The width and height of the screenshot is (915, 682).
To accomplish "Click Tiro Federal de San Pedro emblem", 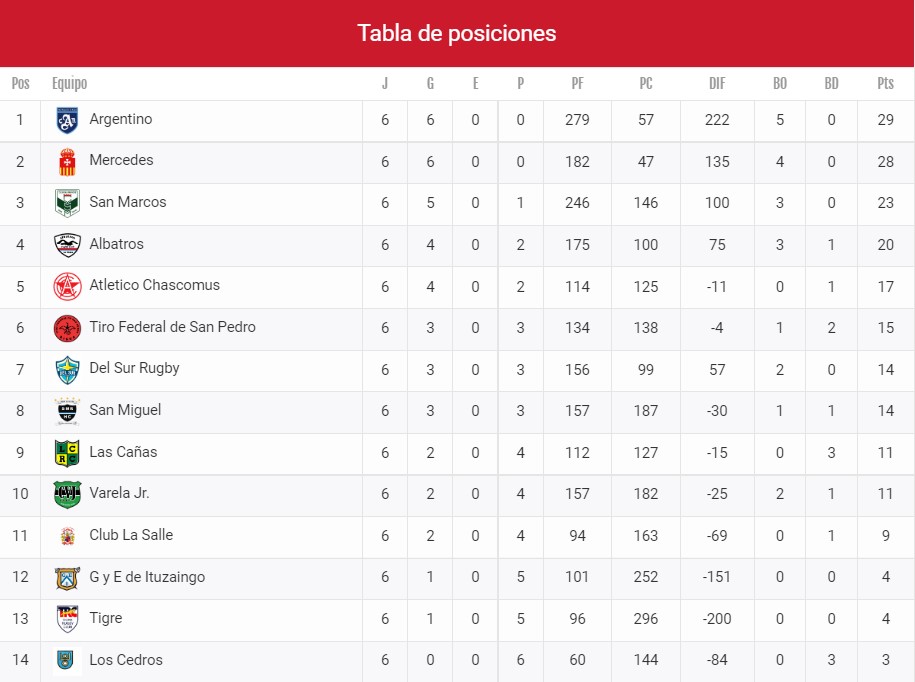I will [67, 328].
